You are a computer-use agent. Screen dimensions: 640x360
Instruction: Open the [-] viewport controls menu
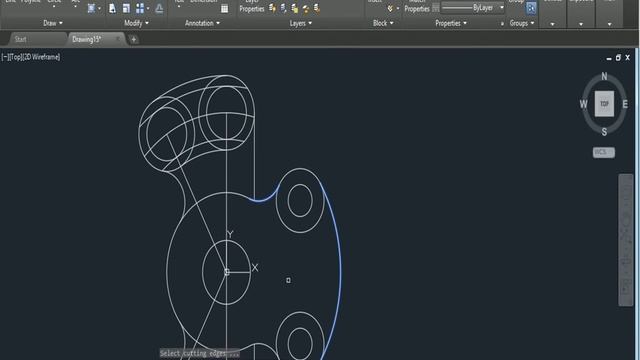click(x=5, y=57)
